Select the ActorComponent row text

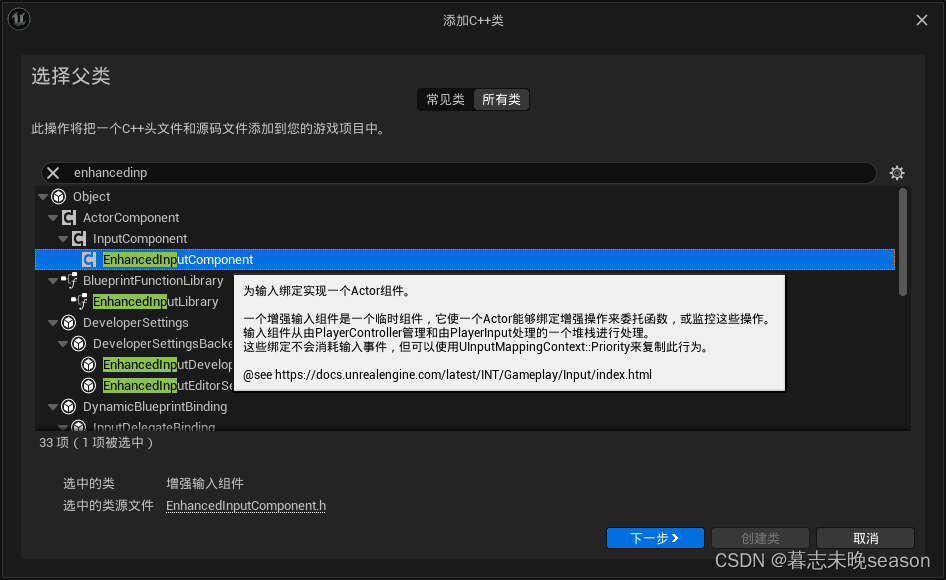131,218
